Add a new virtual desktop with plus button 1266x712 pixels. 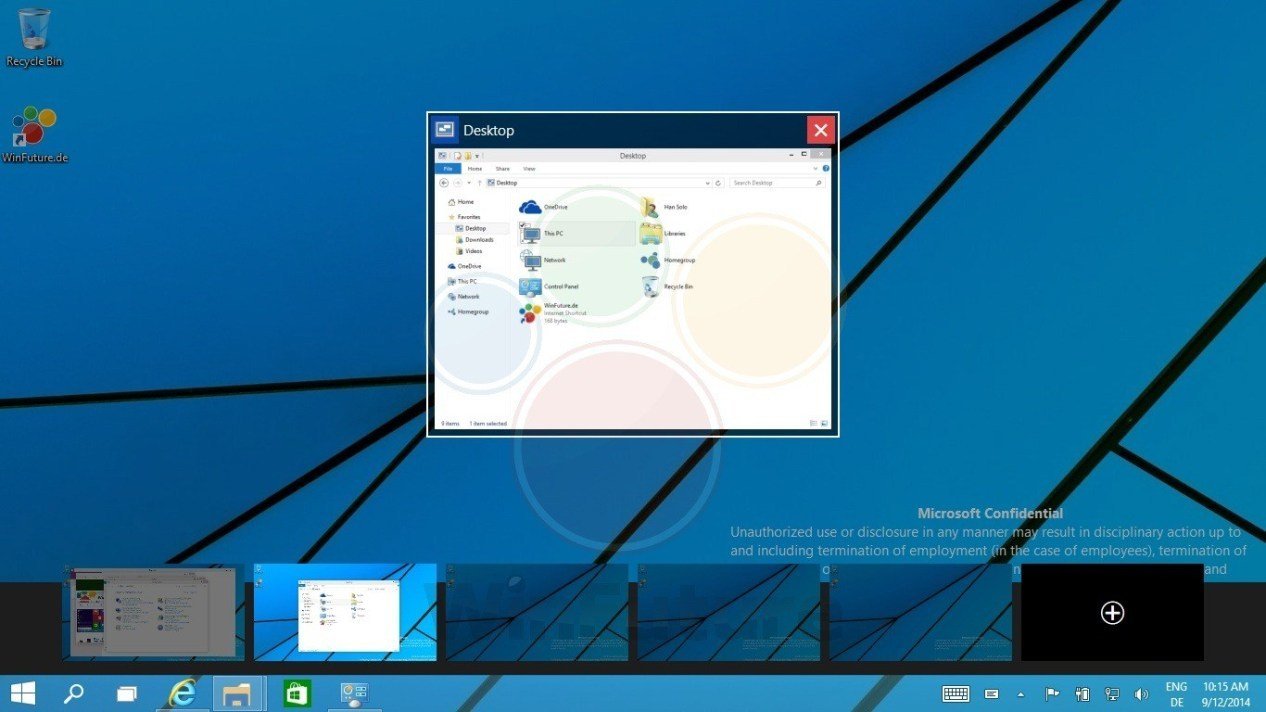click(x=1112, y=613)
